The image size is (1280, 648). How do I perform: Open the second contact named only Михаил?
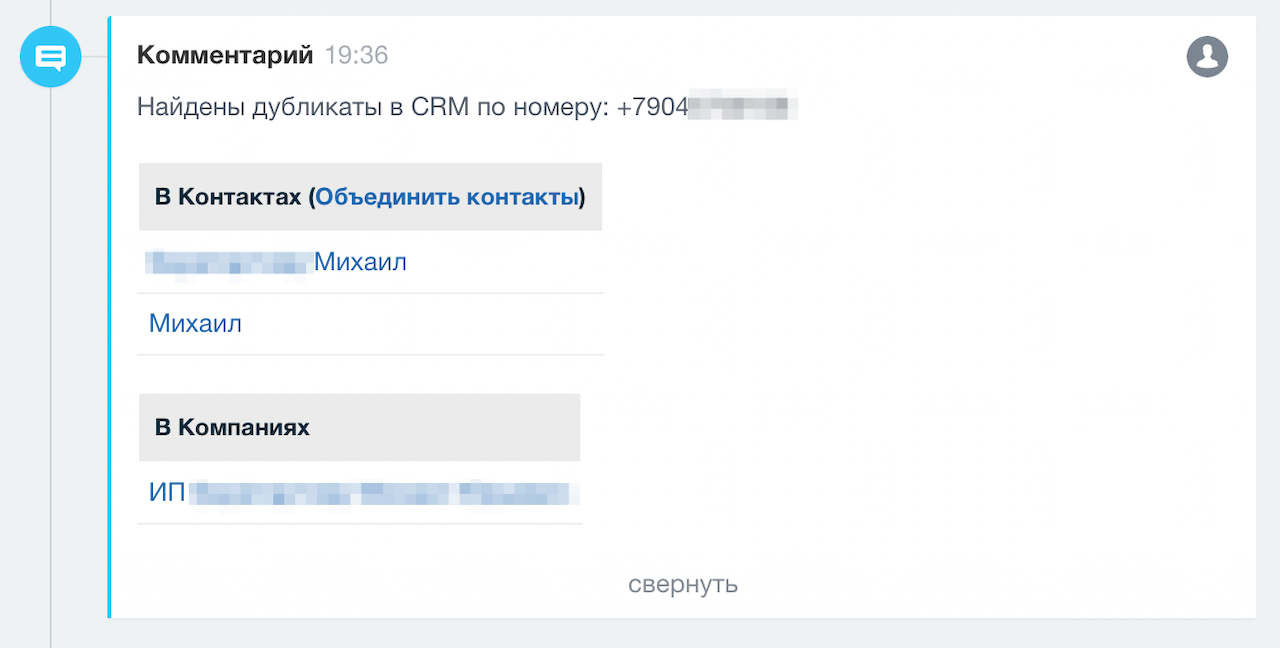195,324
